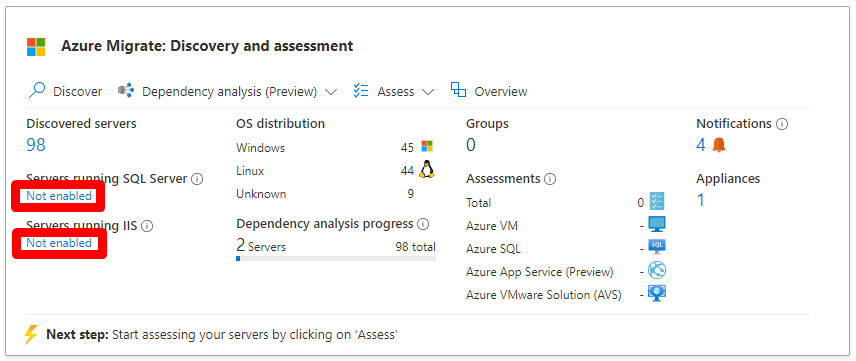Click the Assess checklist icon
Viewport: 856px width, 361px height.
click(x=361, y=91)
